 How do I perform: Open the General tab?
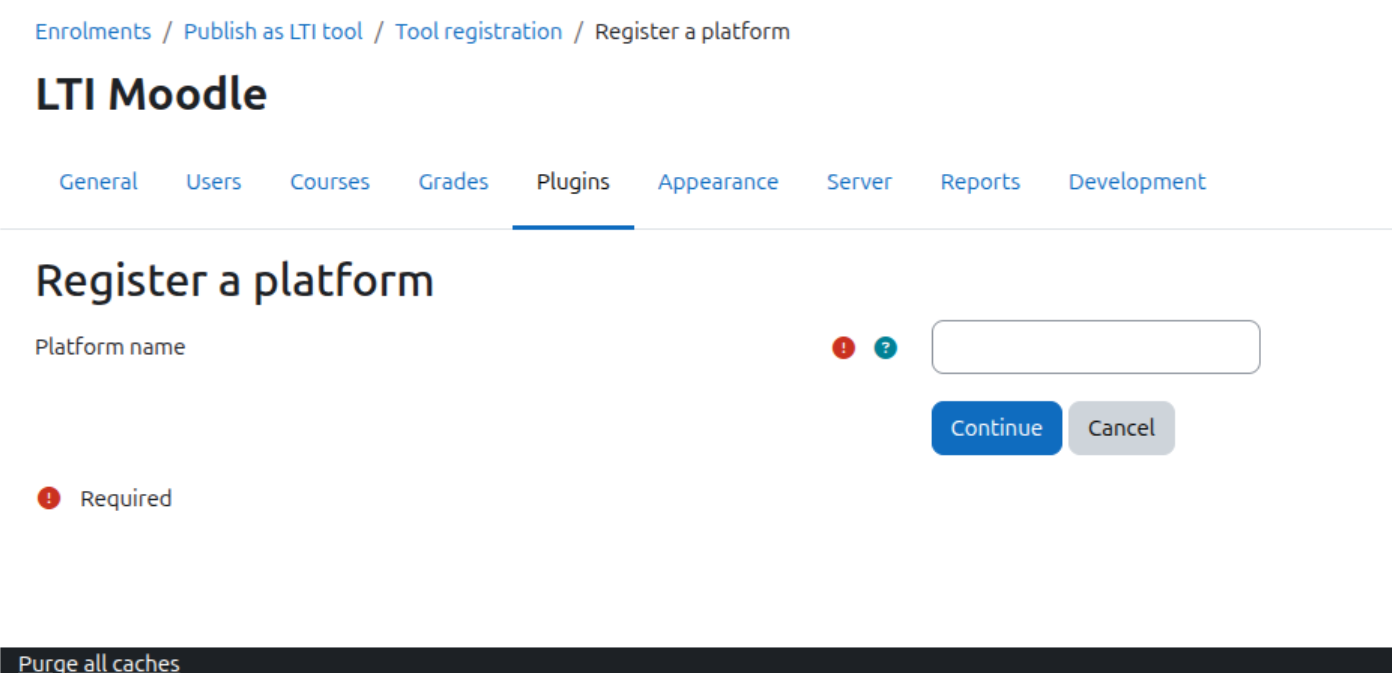pyautogui.click(x=98, y=182)
